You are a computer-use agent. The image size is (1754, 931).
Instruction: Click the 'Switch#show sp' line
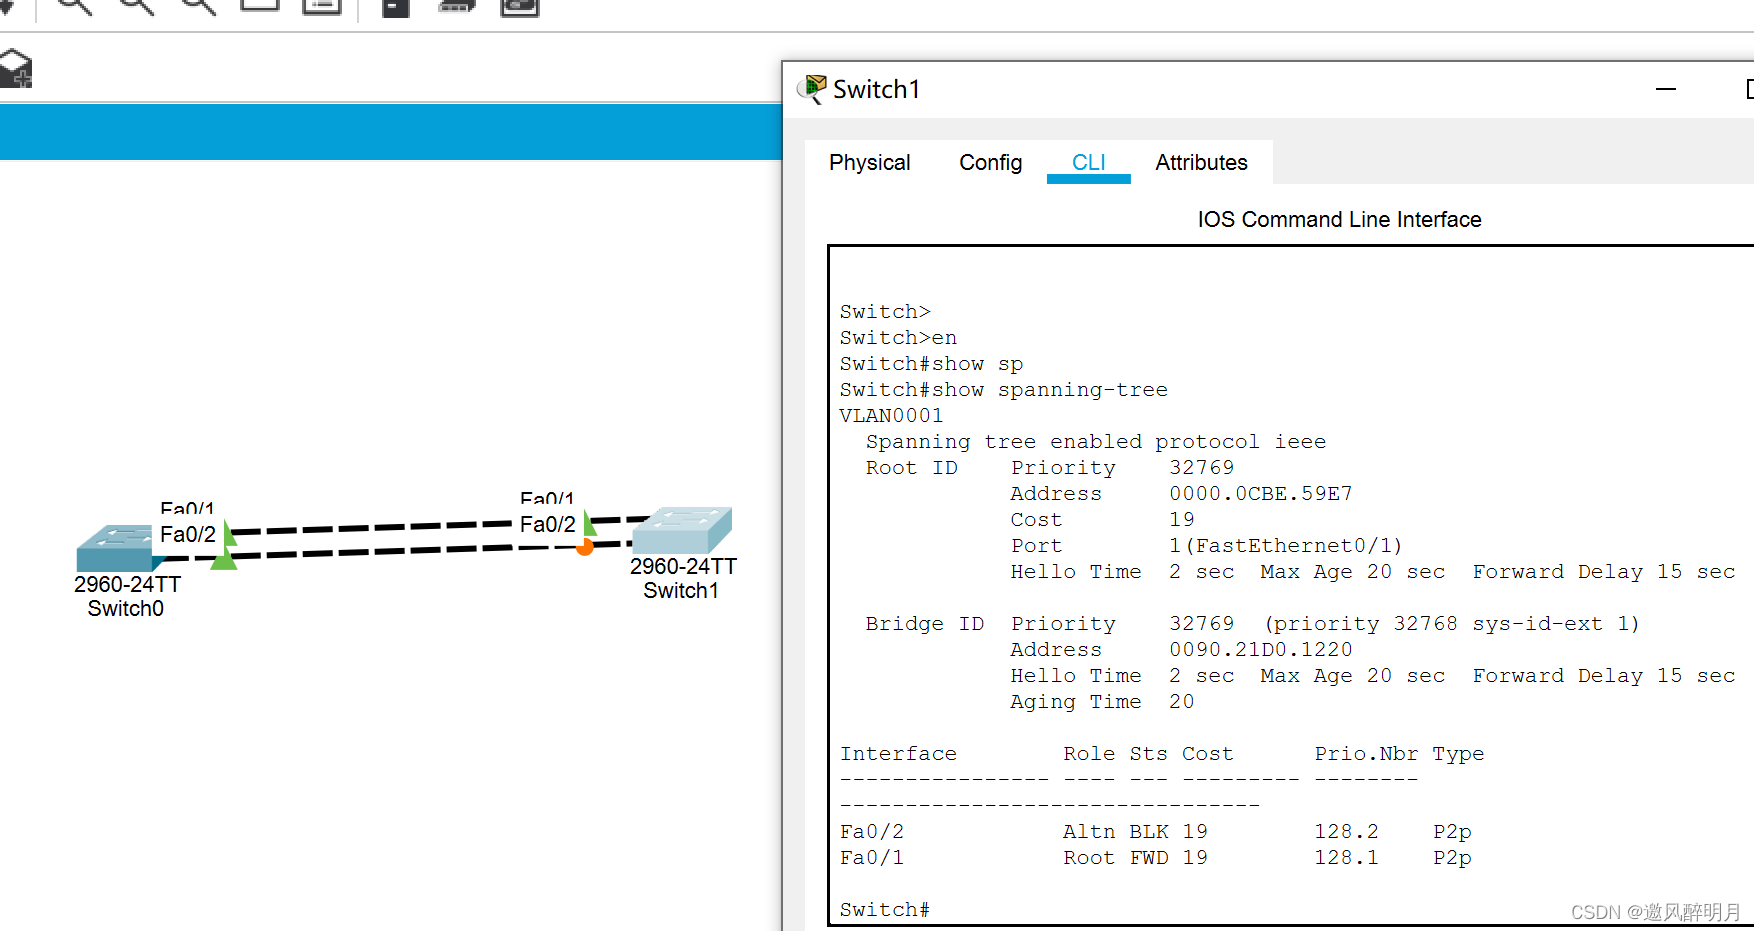coord(932,364)
